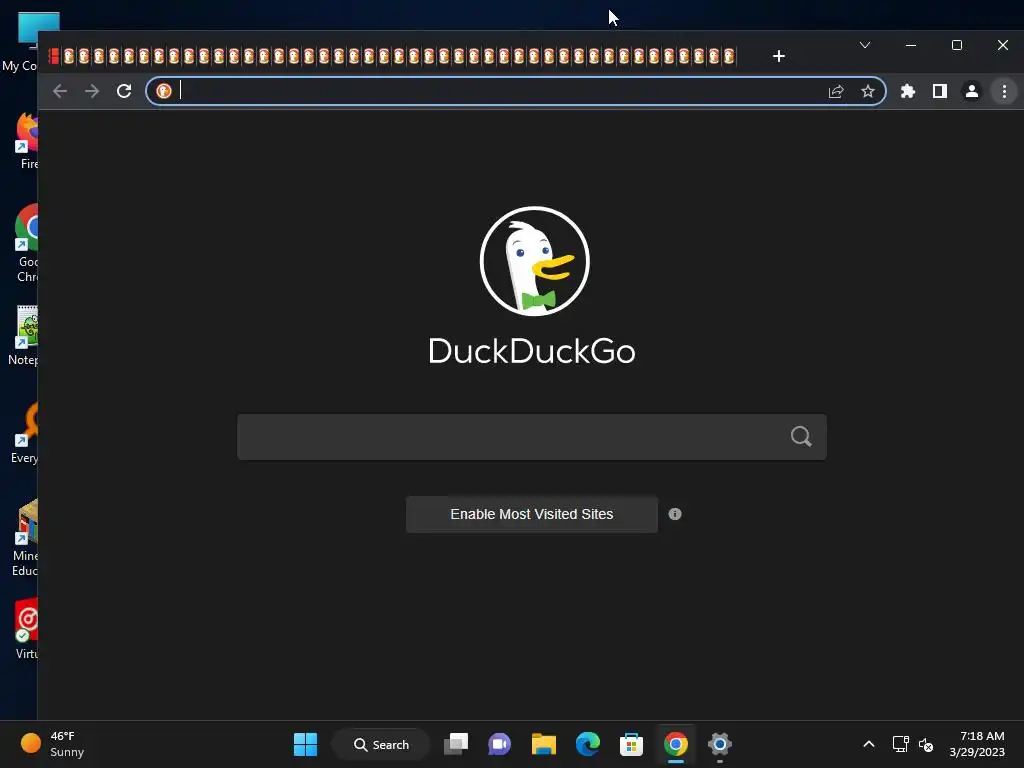Go forward using the browser forward arrow

point(92,91)
